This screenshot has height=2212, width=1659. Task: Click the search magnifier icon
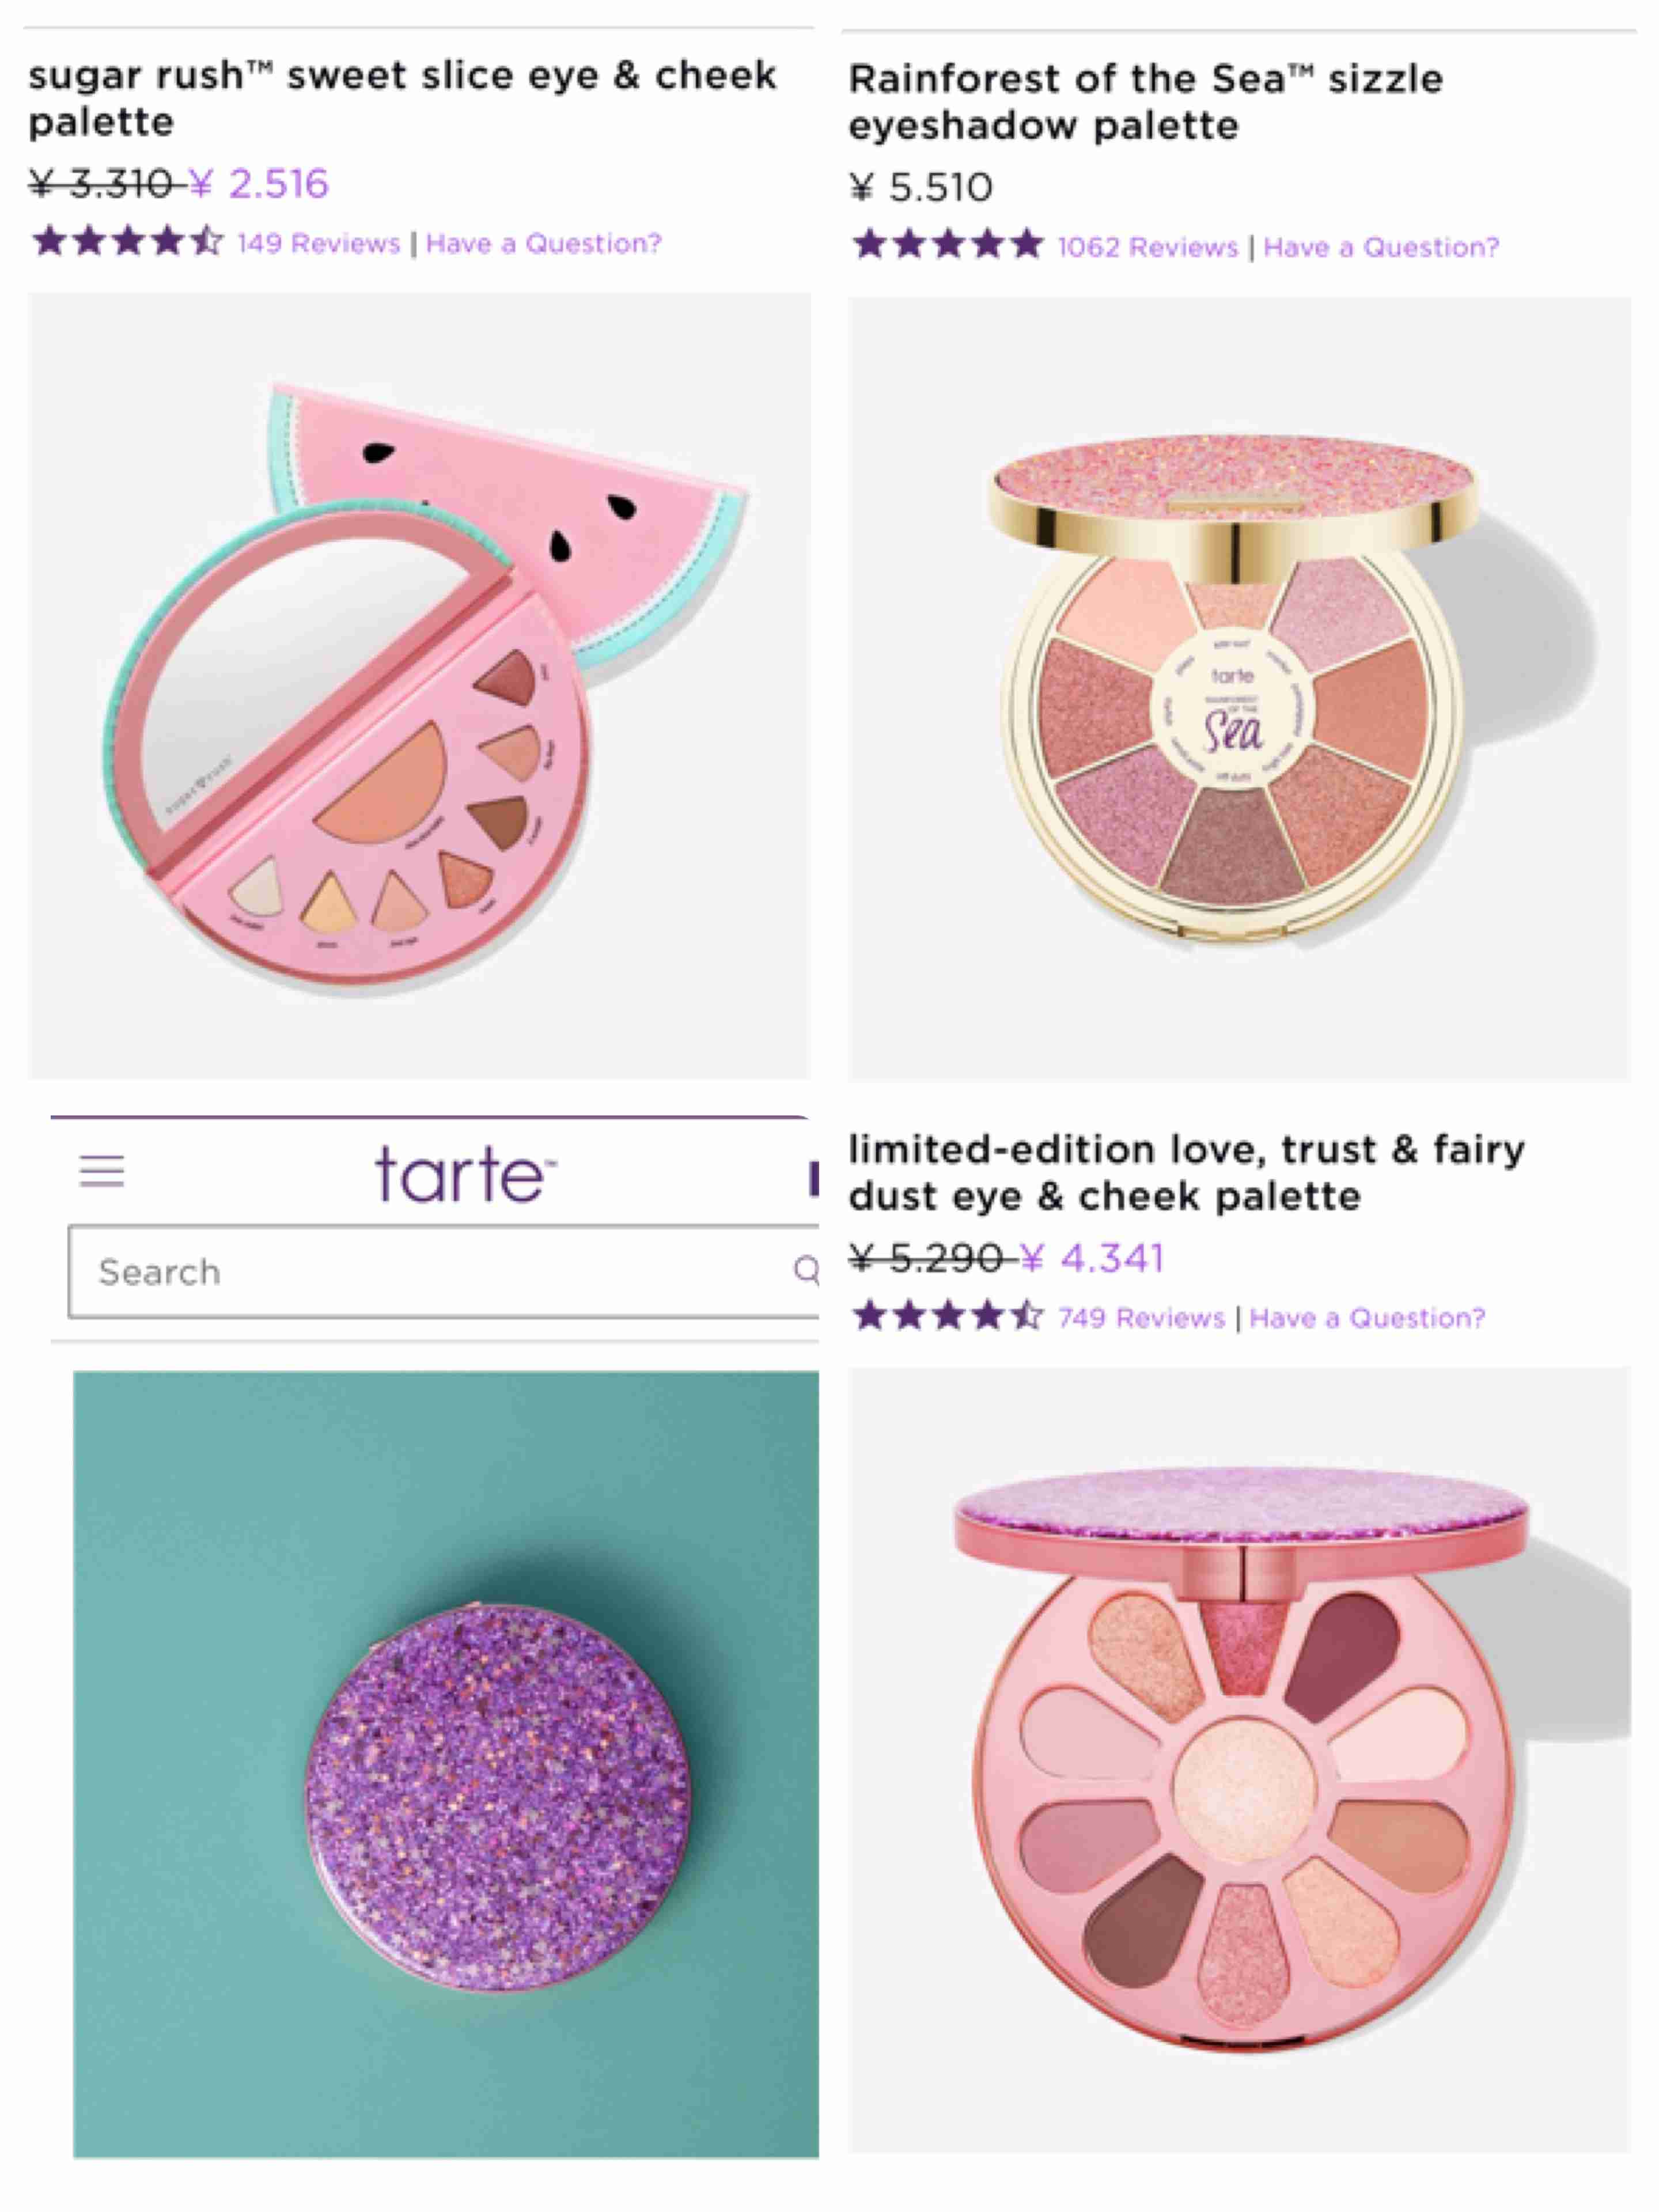[x=806, y=1270]
